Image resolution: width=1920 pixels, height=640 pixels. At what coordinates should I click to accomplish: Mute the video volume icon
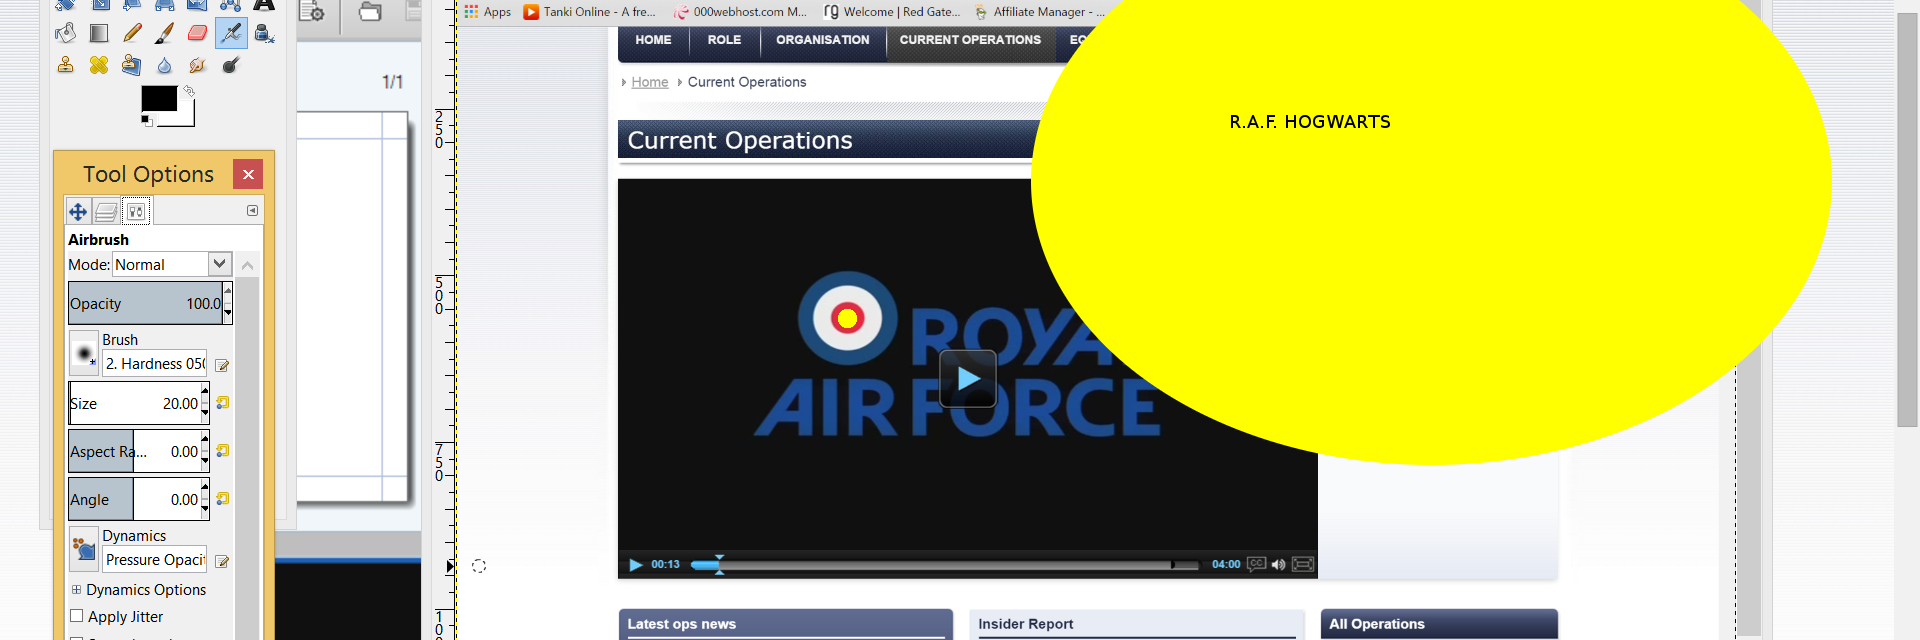click(1278, 564)
